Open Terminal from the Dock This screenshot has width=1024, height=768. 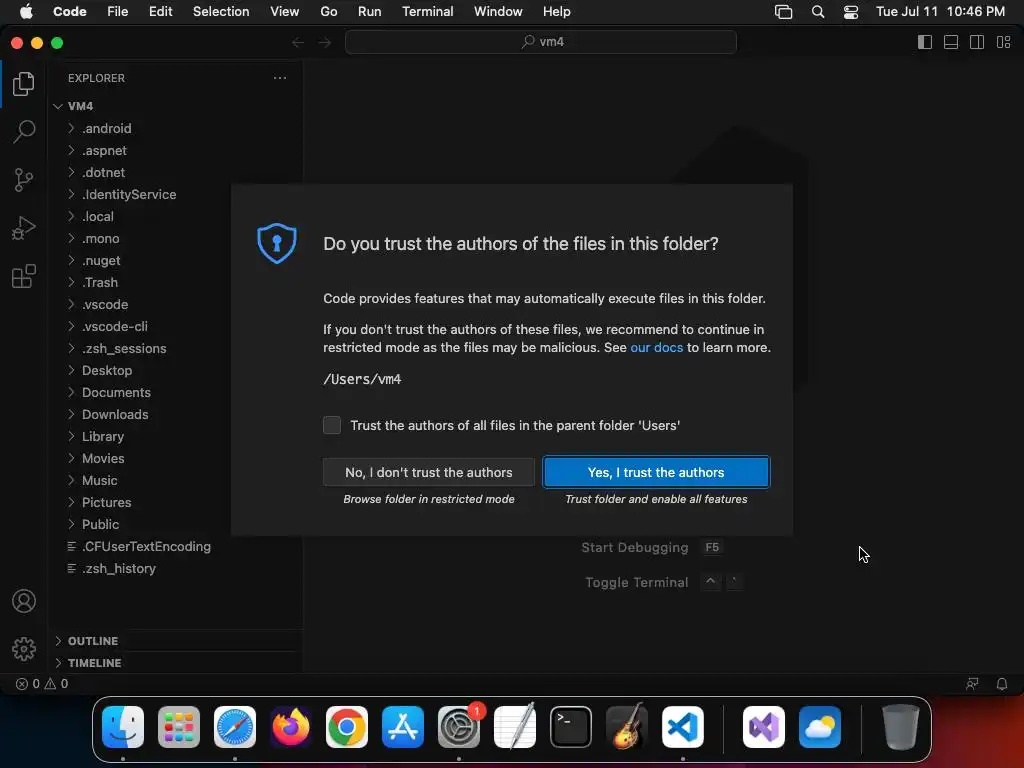point(571,727)
